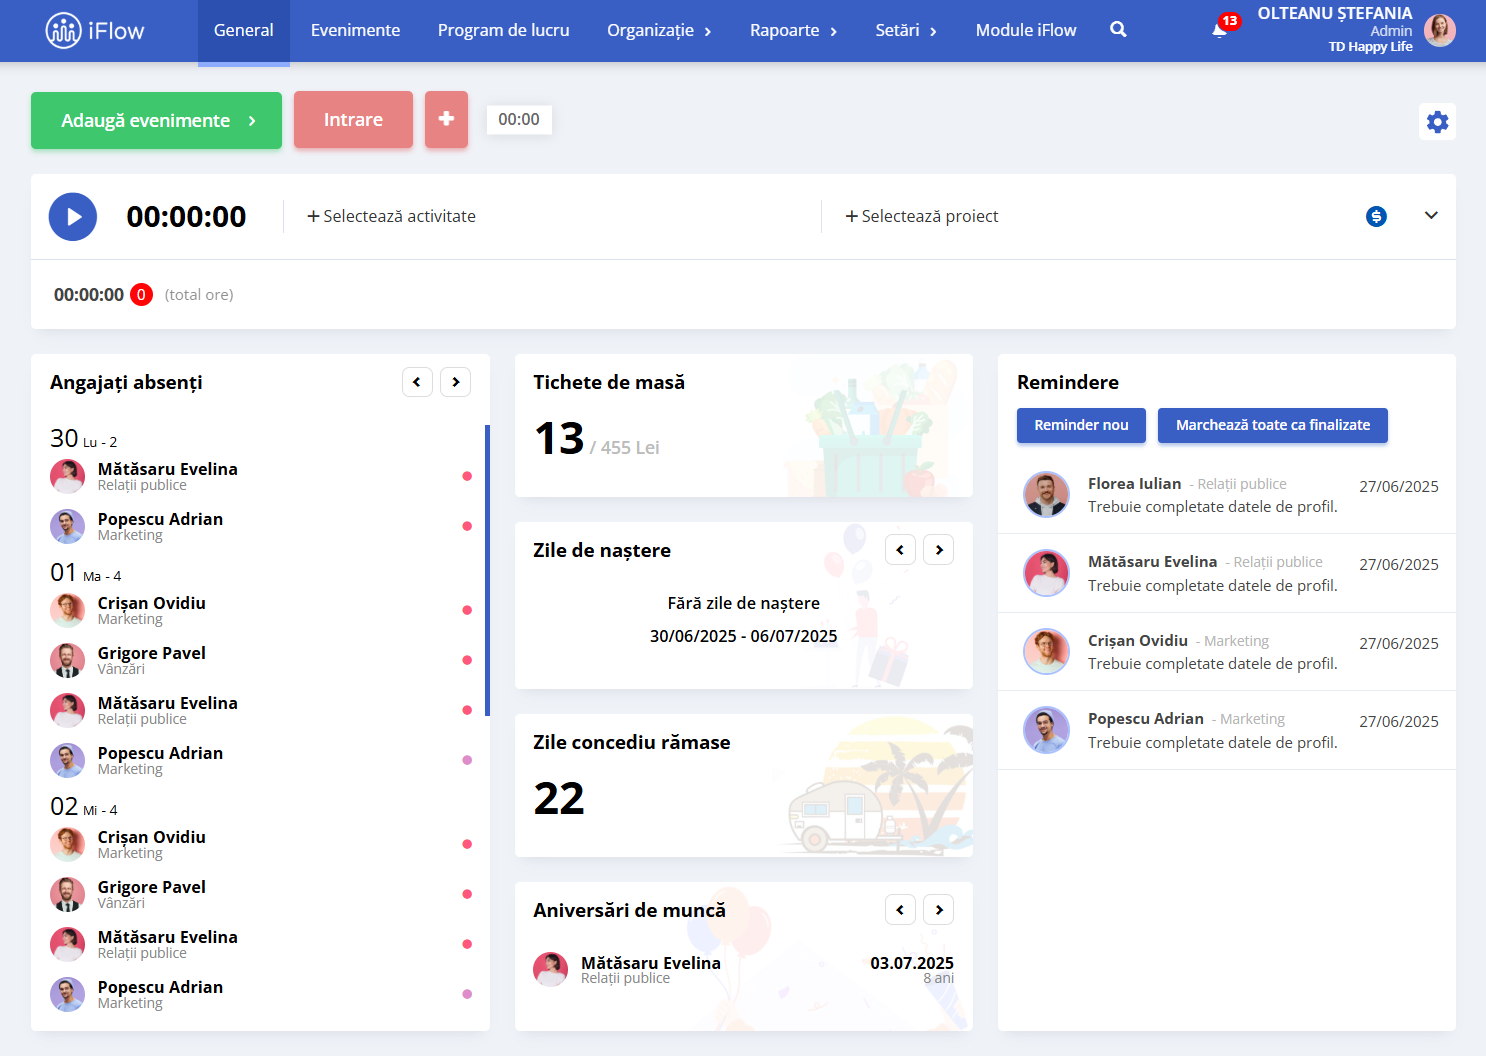The image size is (1486, 1056).
Task: Select Grigore Pavel under day 01 Ma
Action: pos(260,660)
